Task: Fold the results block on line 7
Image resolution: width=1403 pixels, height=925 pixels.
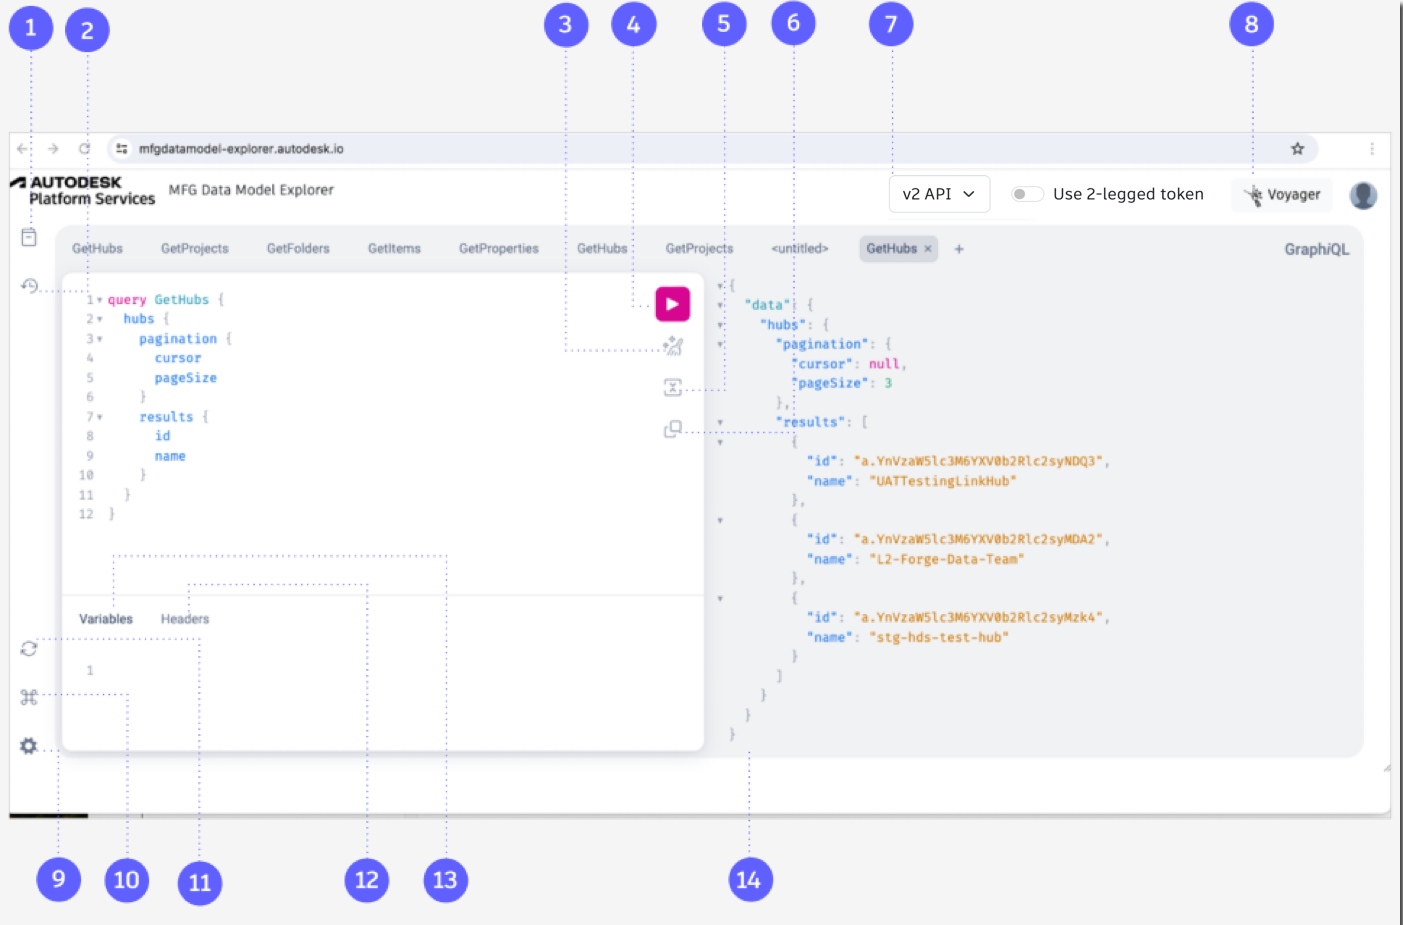Action: click(100, 417)
